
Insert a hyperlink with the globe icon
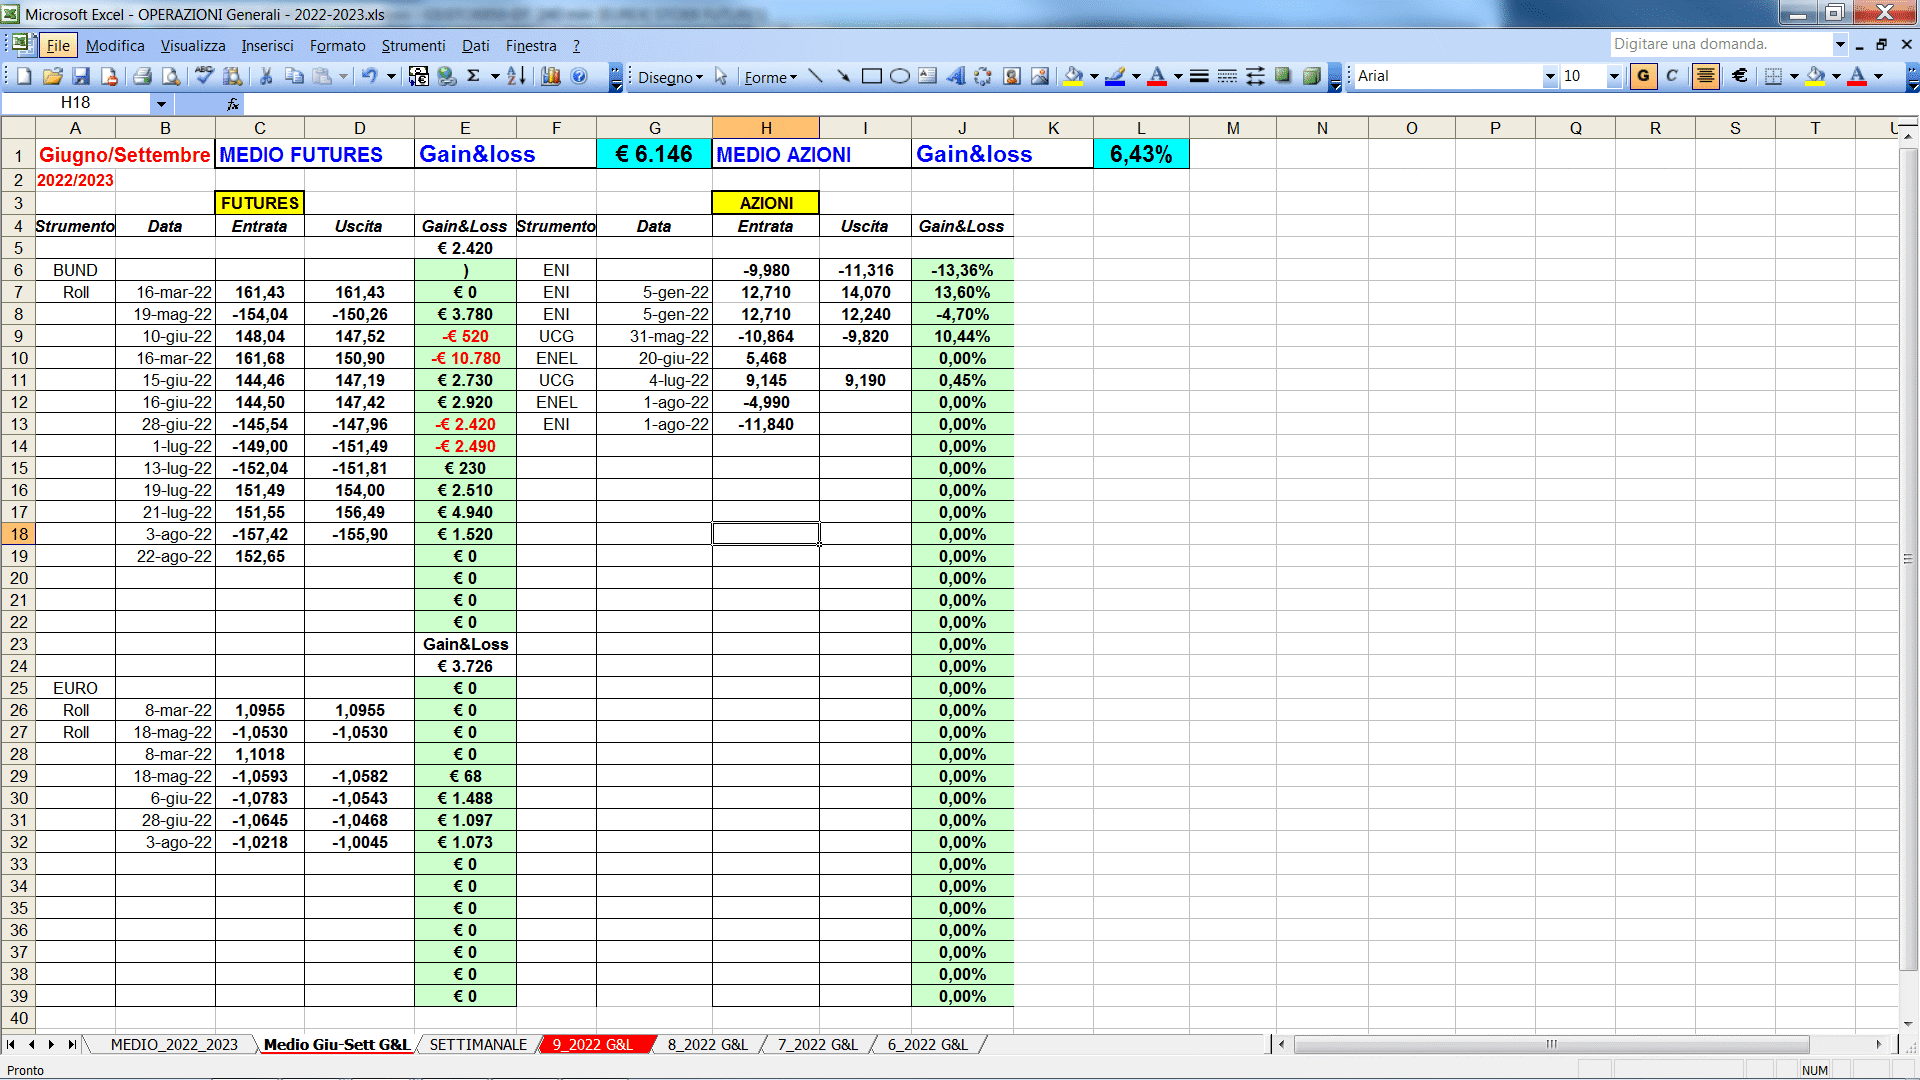click(447, 76)
